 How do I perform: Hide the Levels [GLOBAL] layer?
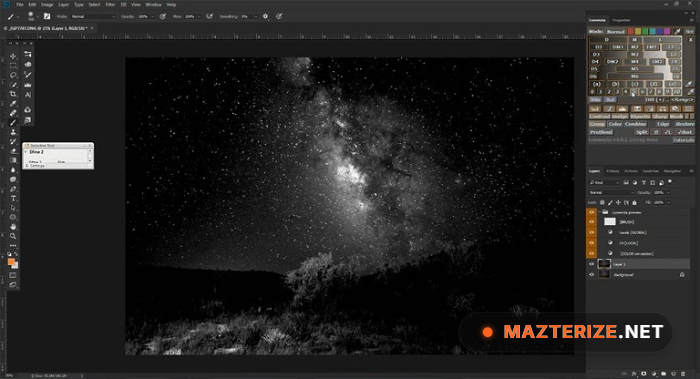tap(592, 233)
